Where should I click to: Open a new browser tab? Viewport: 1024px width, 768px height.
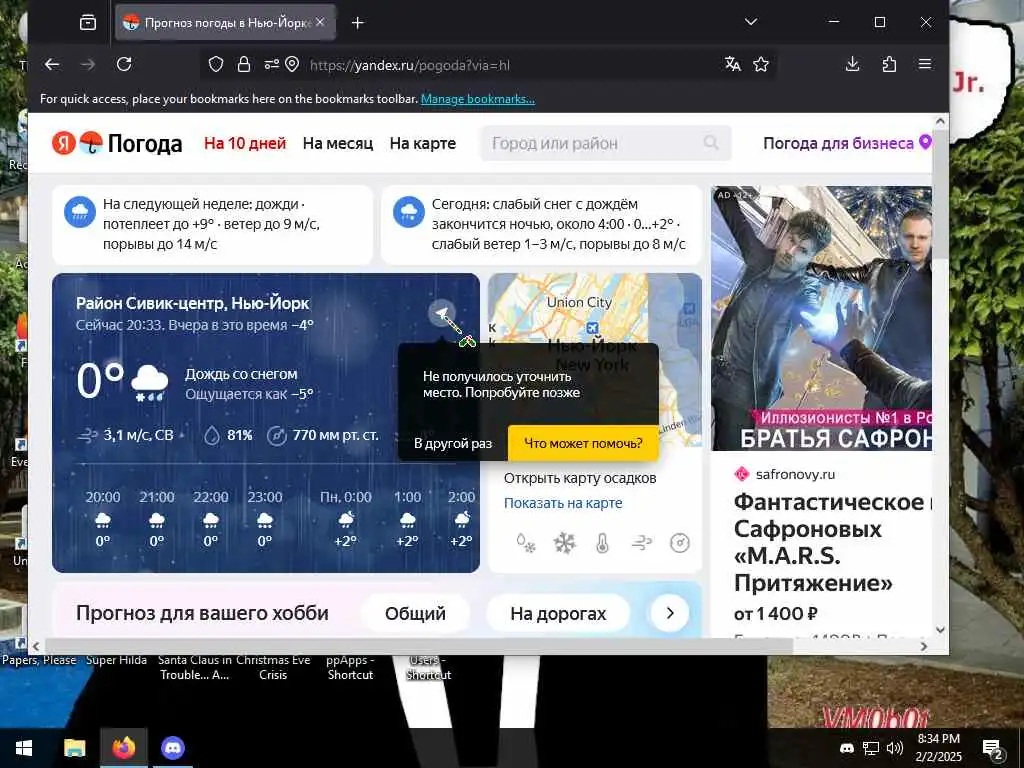357,23
